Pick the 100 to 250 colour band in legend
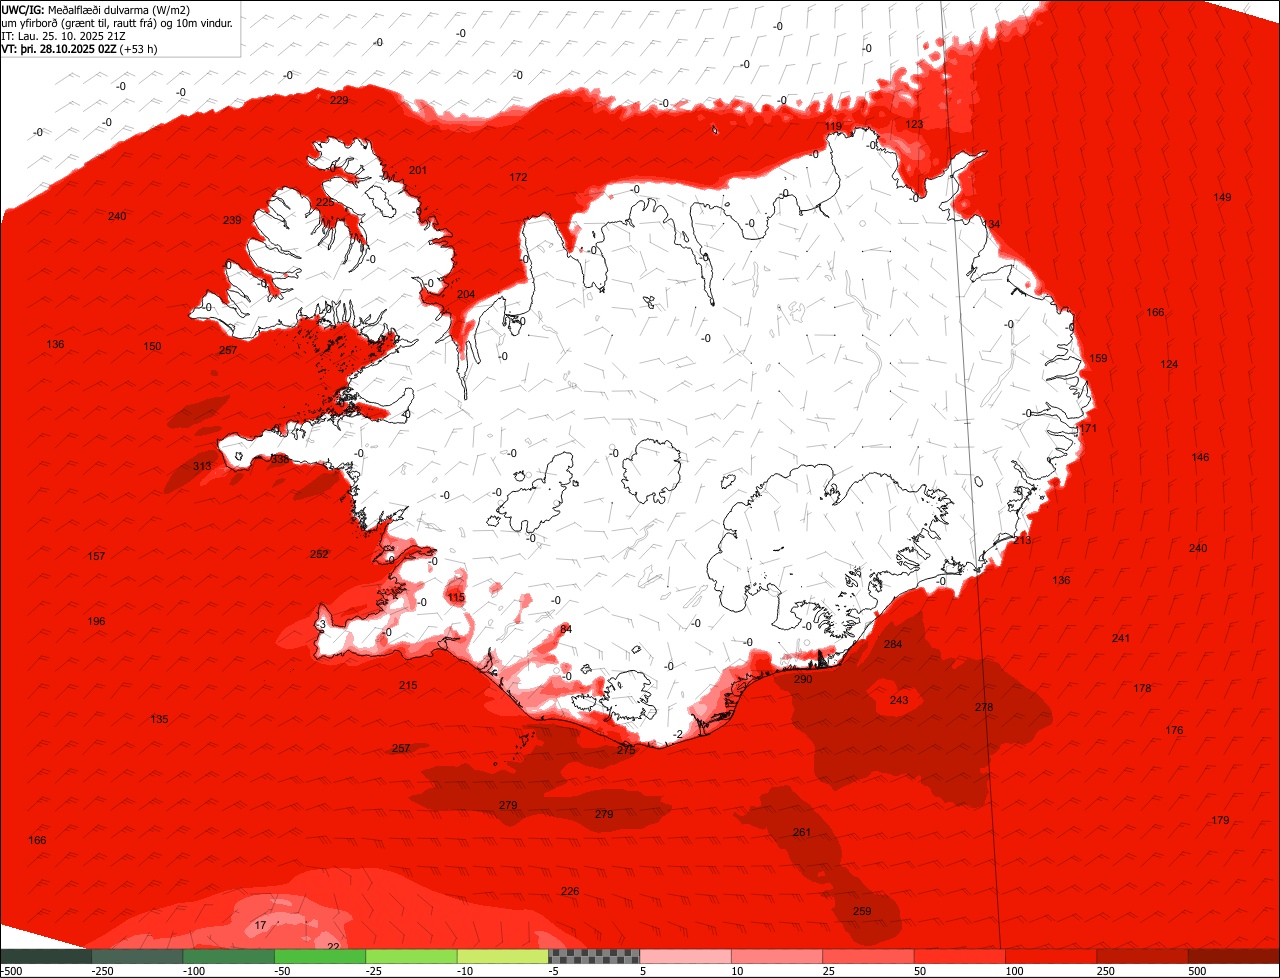Screen dimensions: 1280x978 (x=1051, y=956)
